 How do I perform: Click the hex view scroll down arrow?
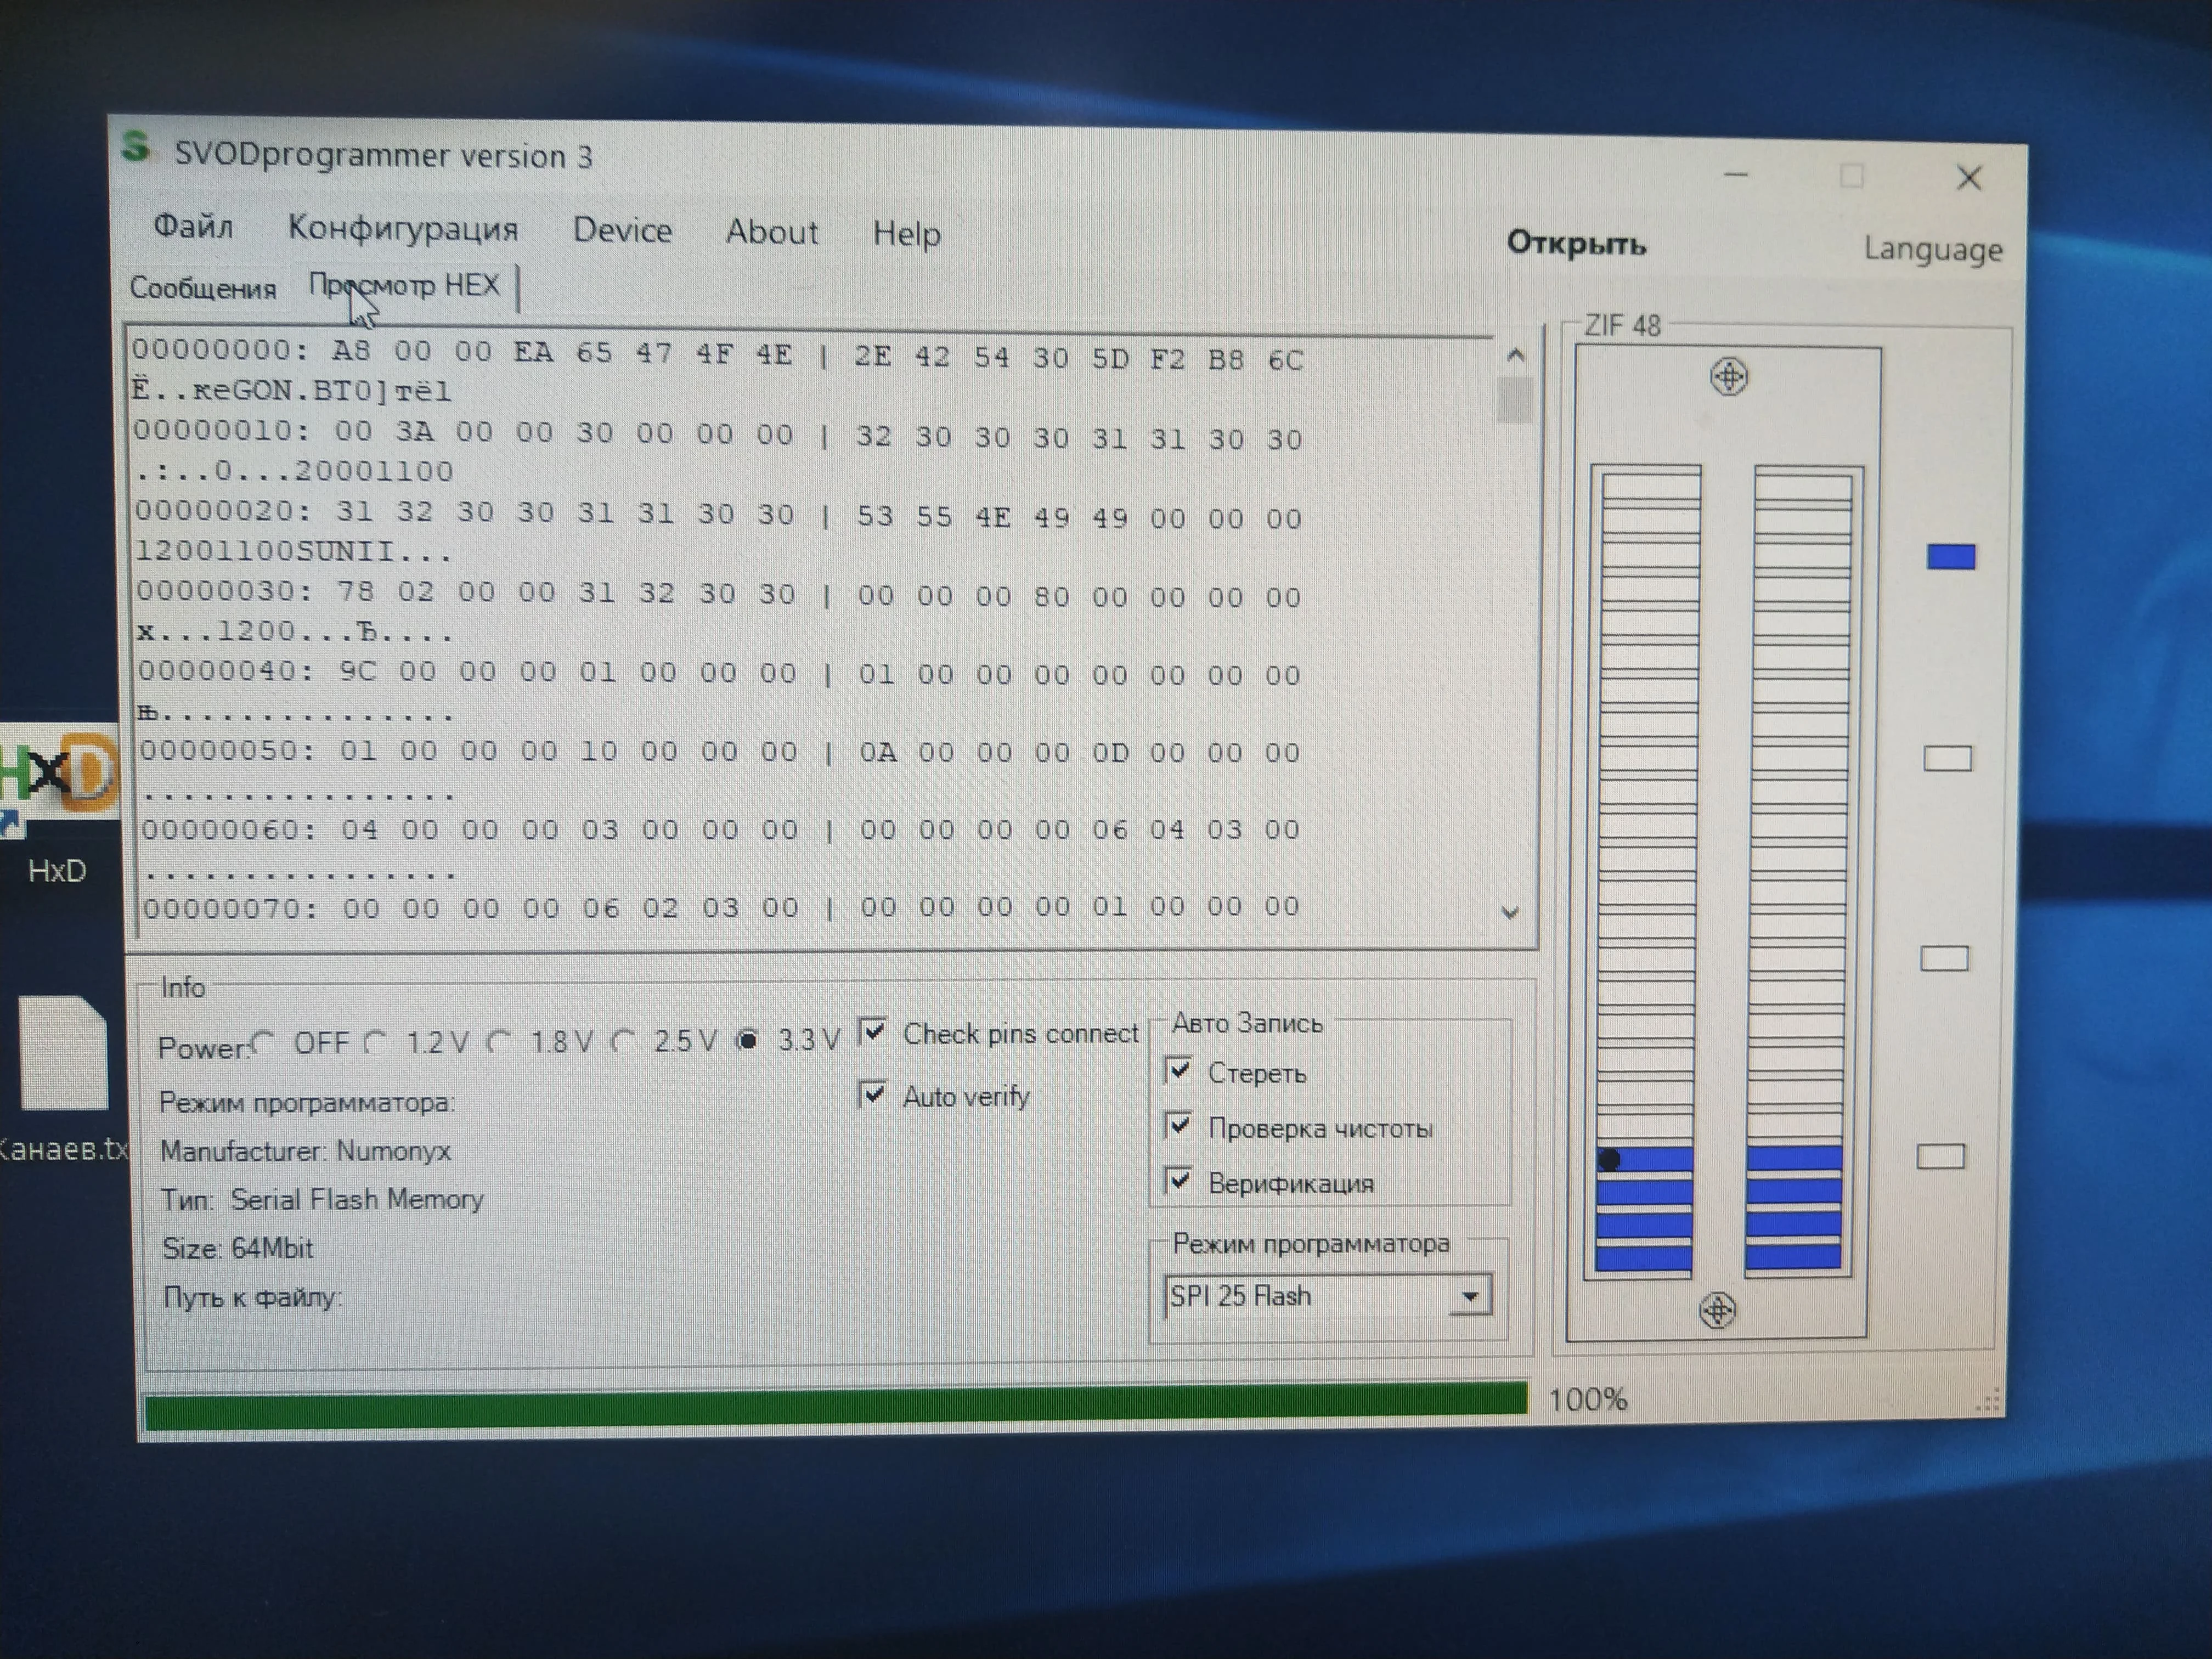[x=1510, y=912]
